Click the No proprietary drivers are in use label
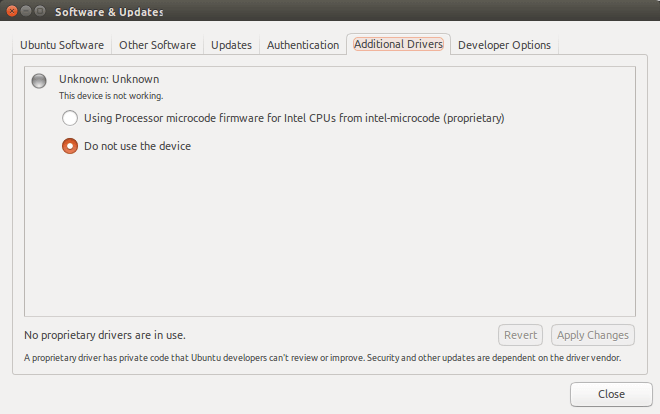660x414 pixels. [x=105, y=335]
